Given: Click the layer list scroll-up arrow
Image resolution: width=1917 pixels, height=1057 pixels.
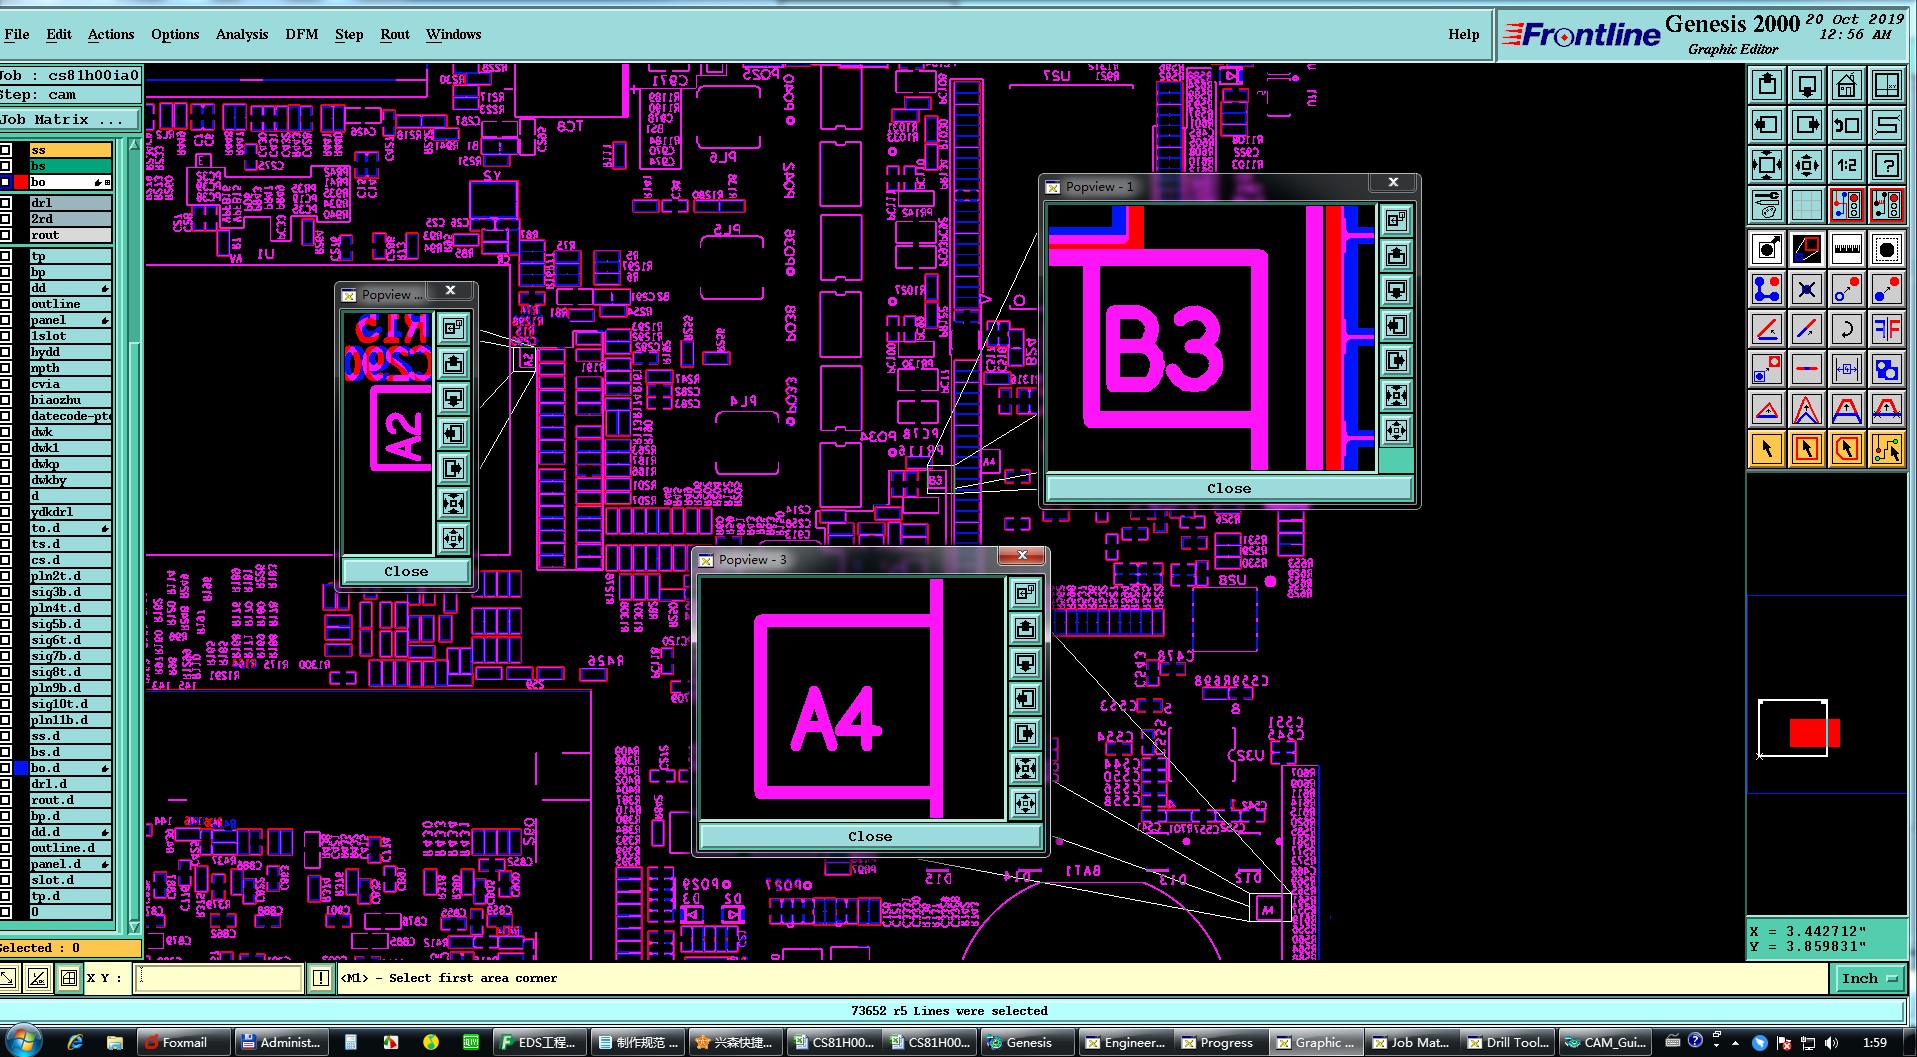Looking at the screenshot, I should [x=134, y=146].
